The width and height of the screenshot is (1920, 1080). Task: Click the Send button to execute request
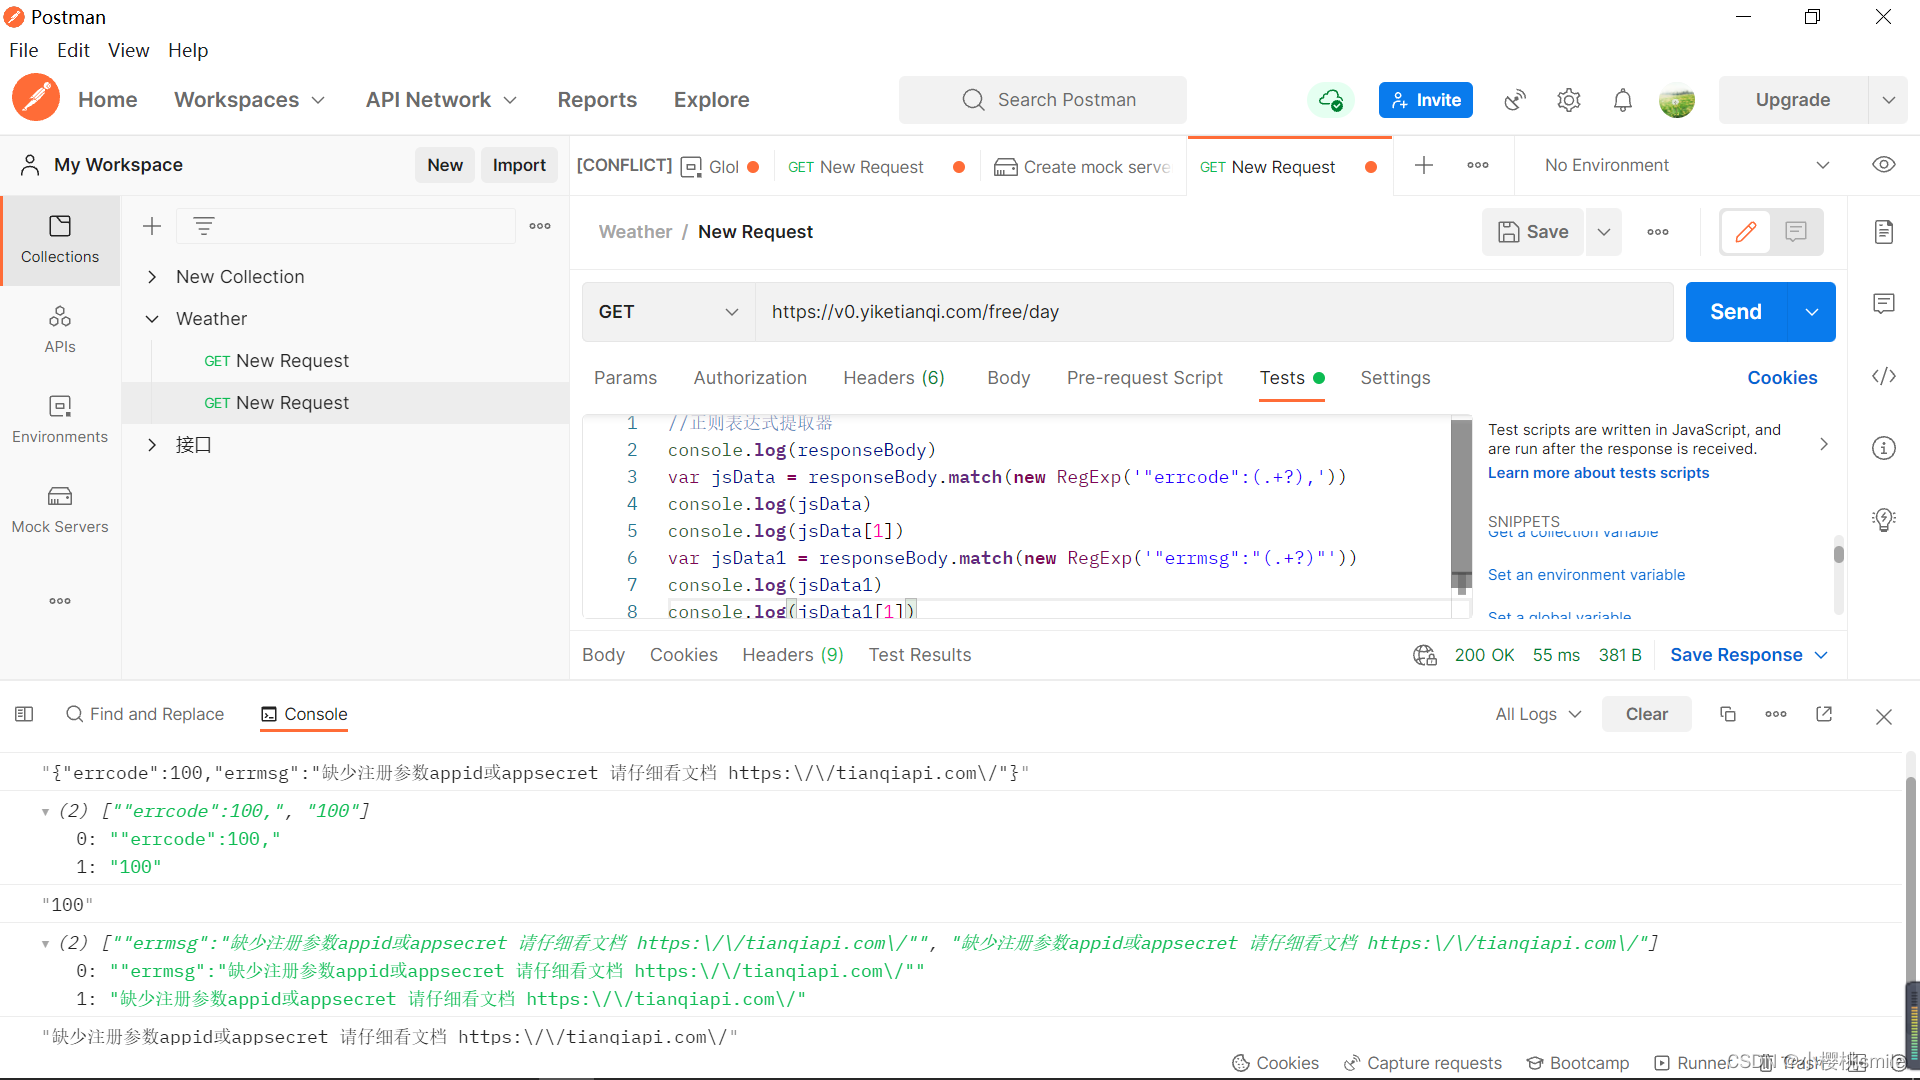point(1735,311)
